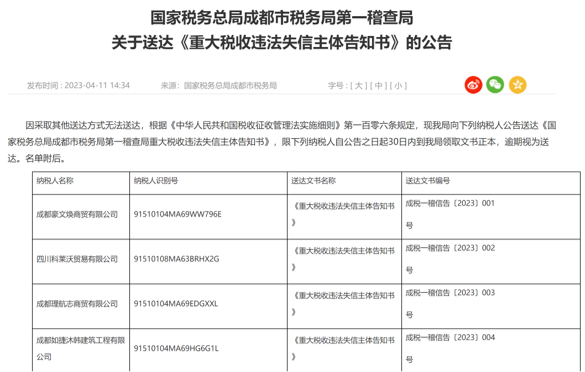585x372 pixels.
Task: Click column header 纳税人识别号
Action: point(156,181)
